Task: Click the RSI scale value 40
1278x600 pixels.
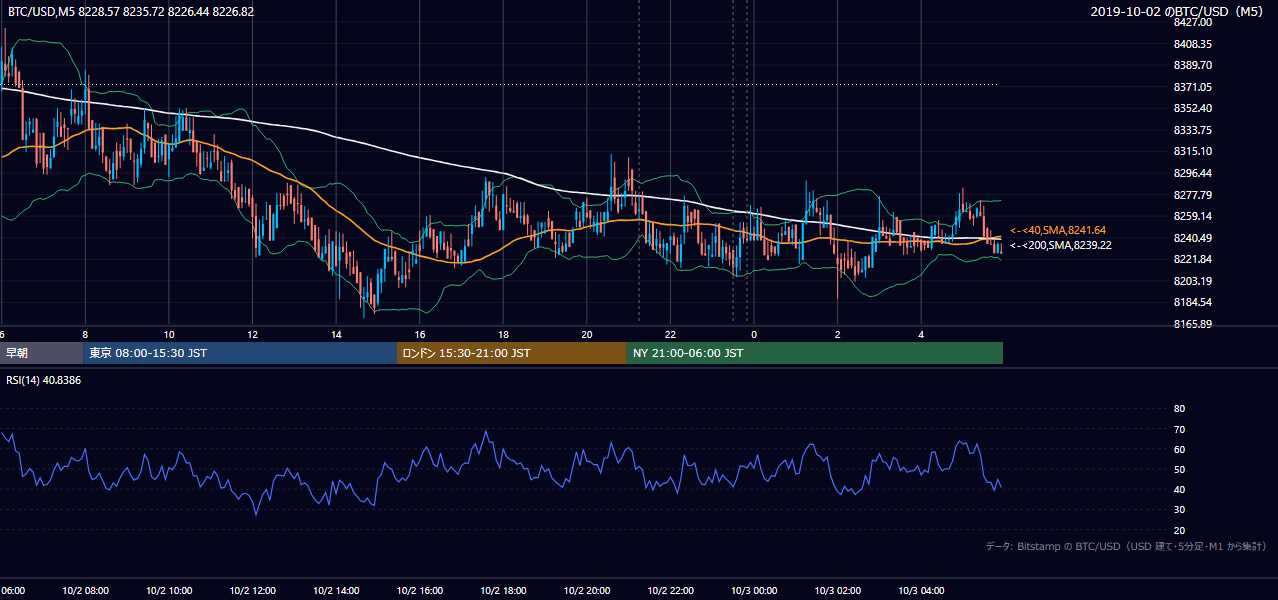Action: click(1179, 489)
